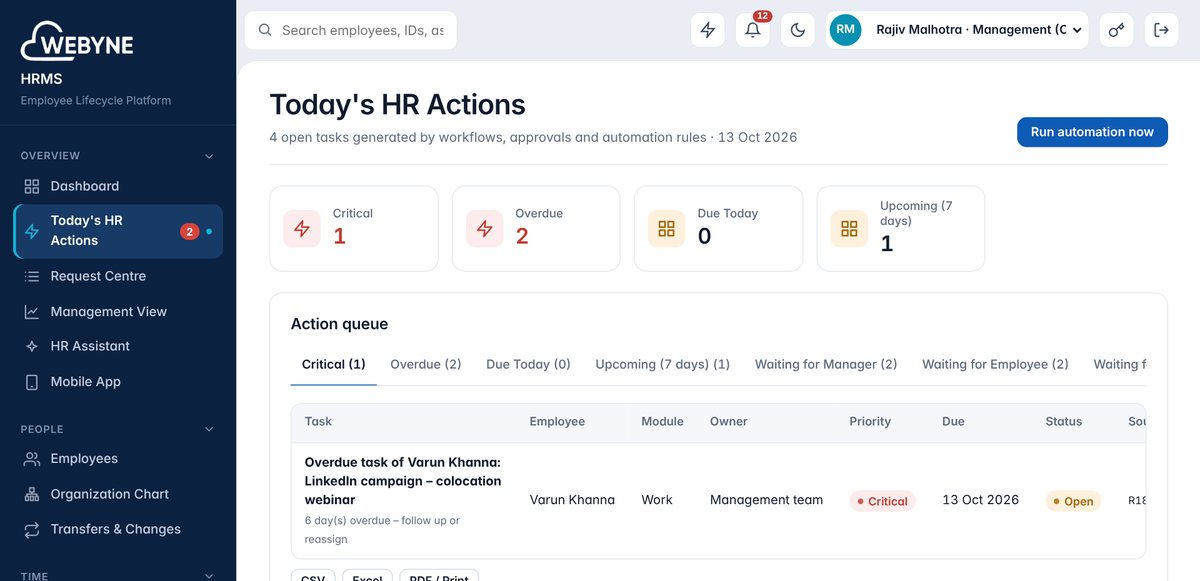1200x581 pixels.
Task: Click the Due Today card grid icon
Action: [667, 229]
